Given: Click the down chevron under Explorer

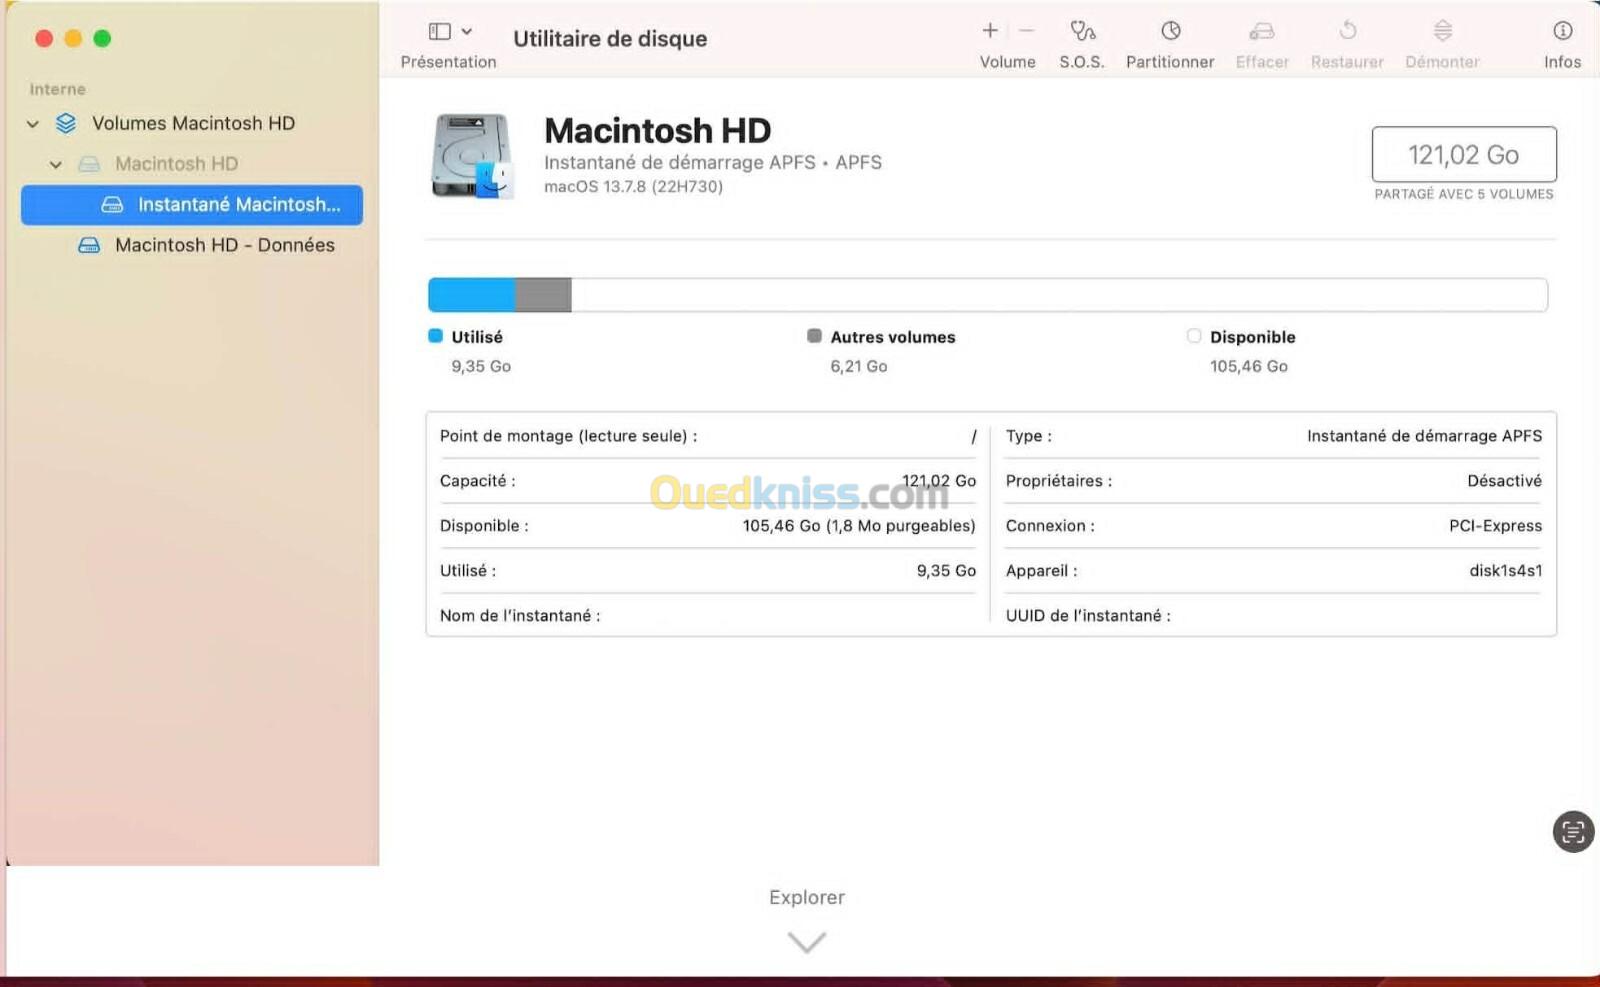Looking at the screenshot, I should tap(807, 942).
